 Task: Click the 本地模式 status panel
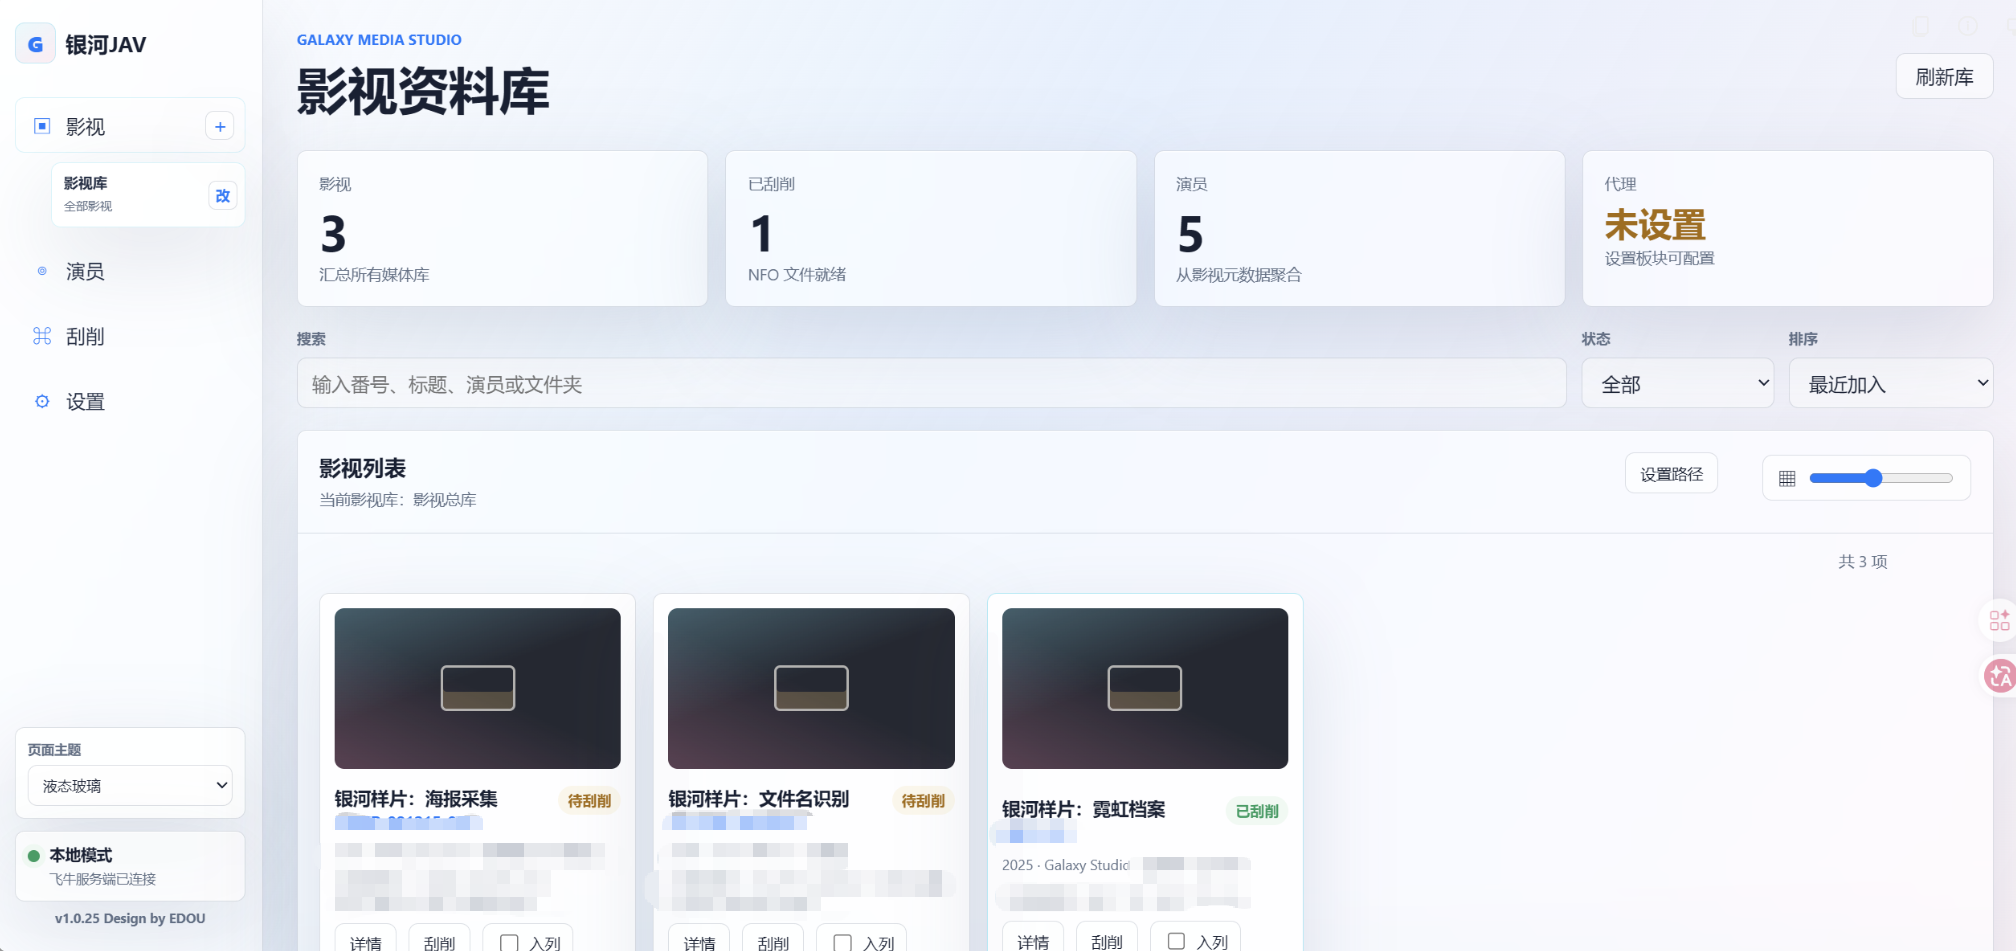(x=130, y=867)
